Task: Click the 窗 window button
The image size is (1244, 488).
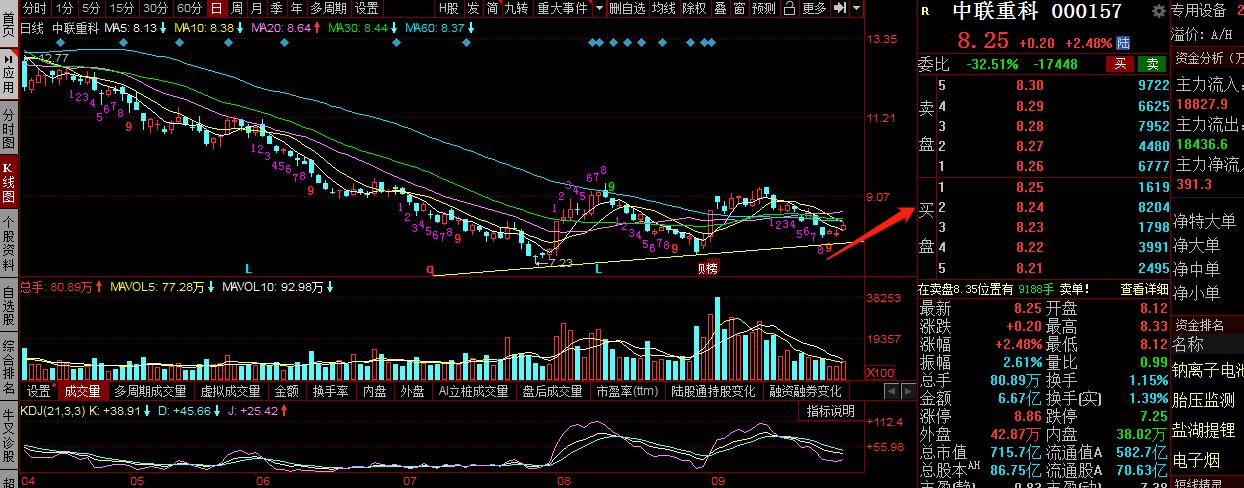Action: [739, 9]
